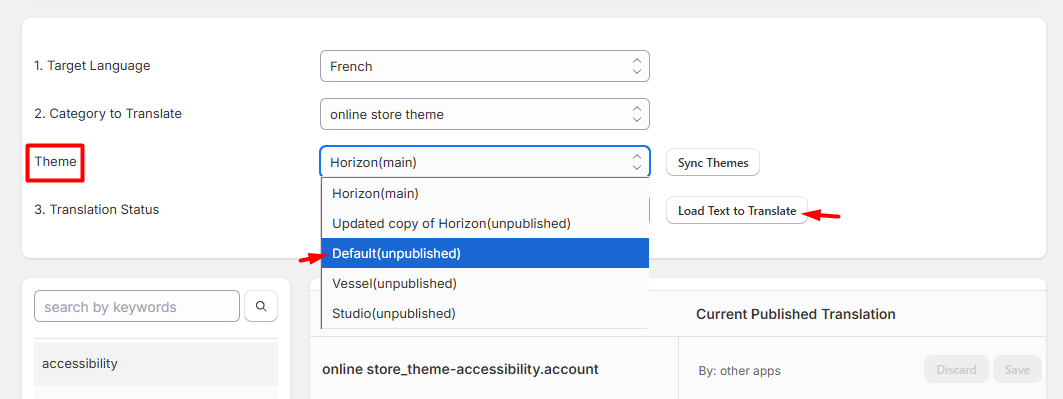Viewport: 1063px width, 399px height.
Task: Pick the Studio(unpublished) theme option
Action: click(485, 313)
